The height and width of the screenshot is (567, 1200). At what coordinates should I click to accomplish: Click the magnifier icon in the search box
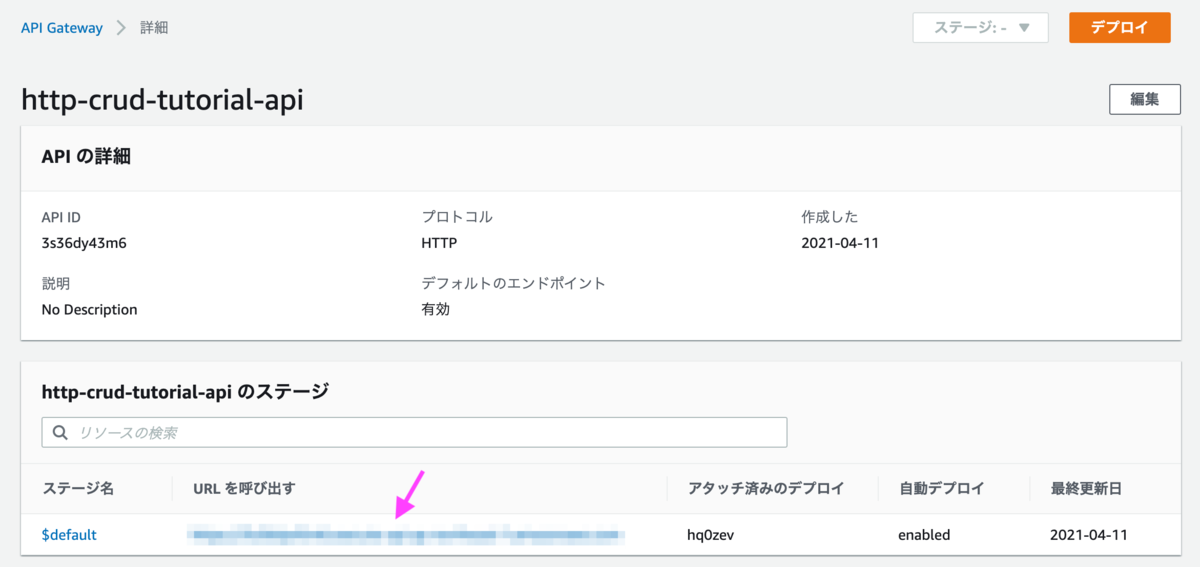point(60,433)
